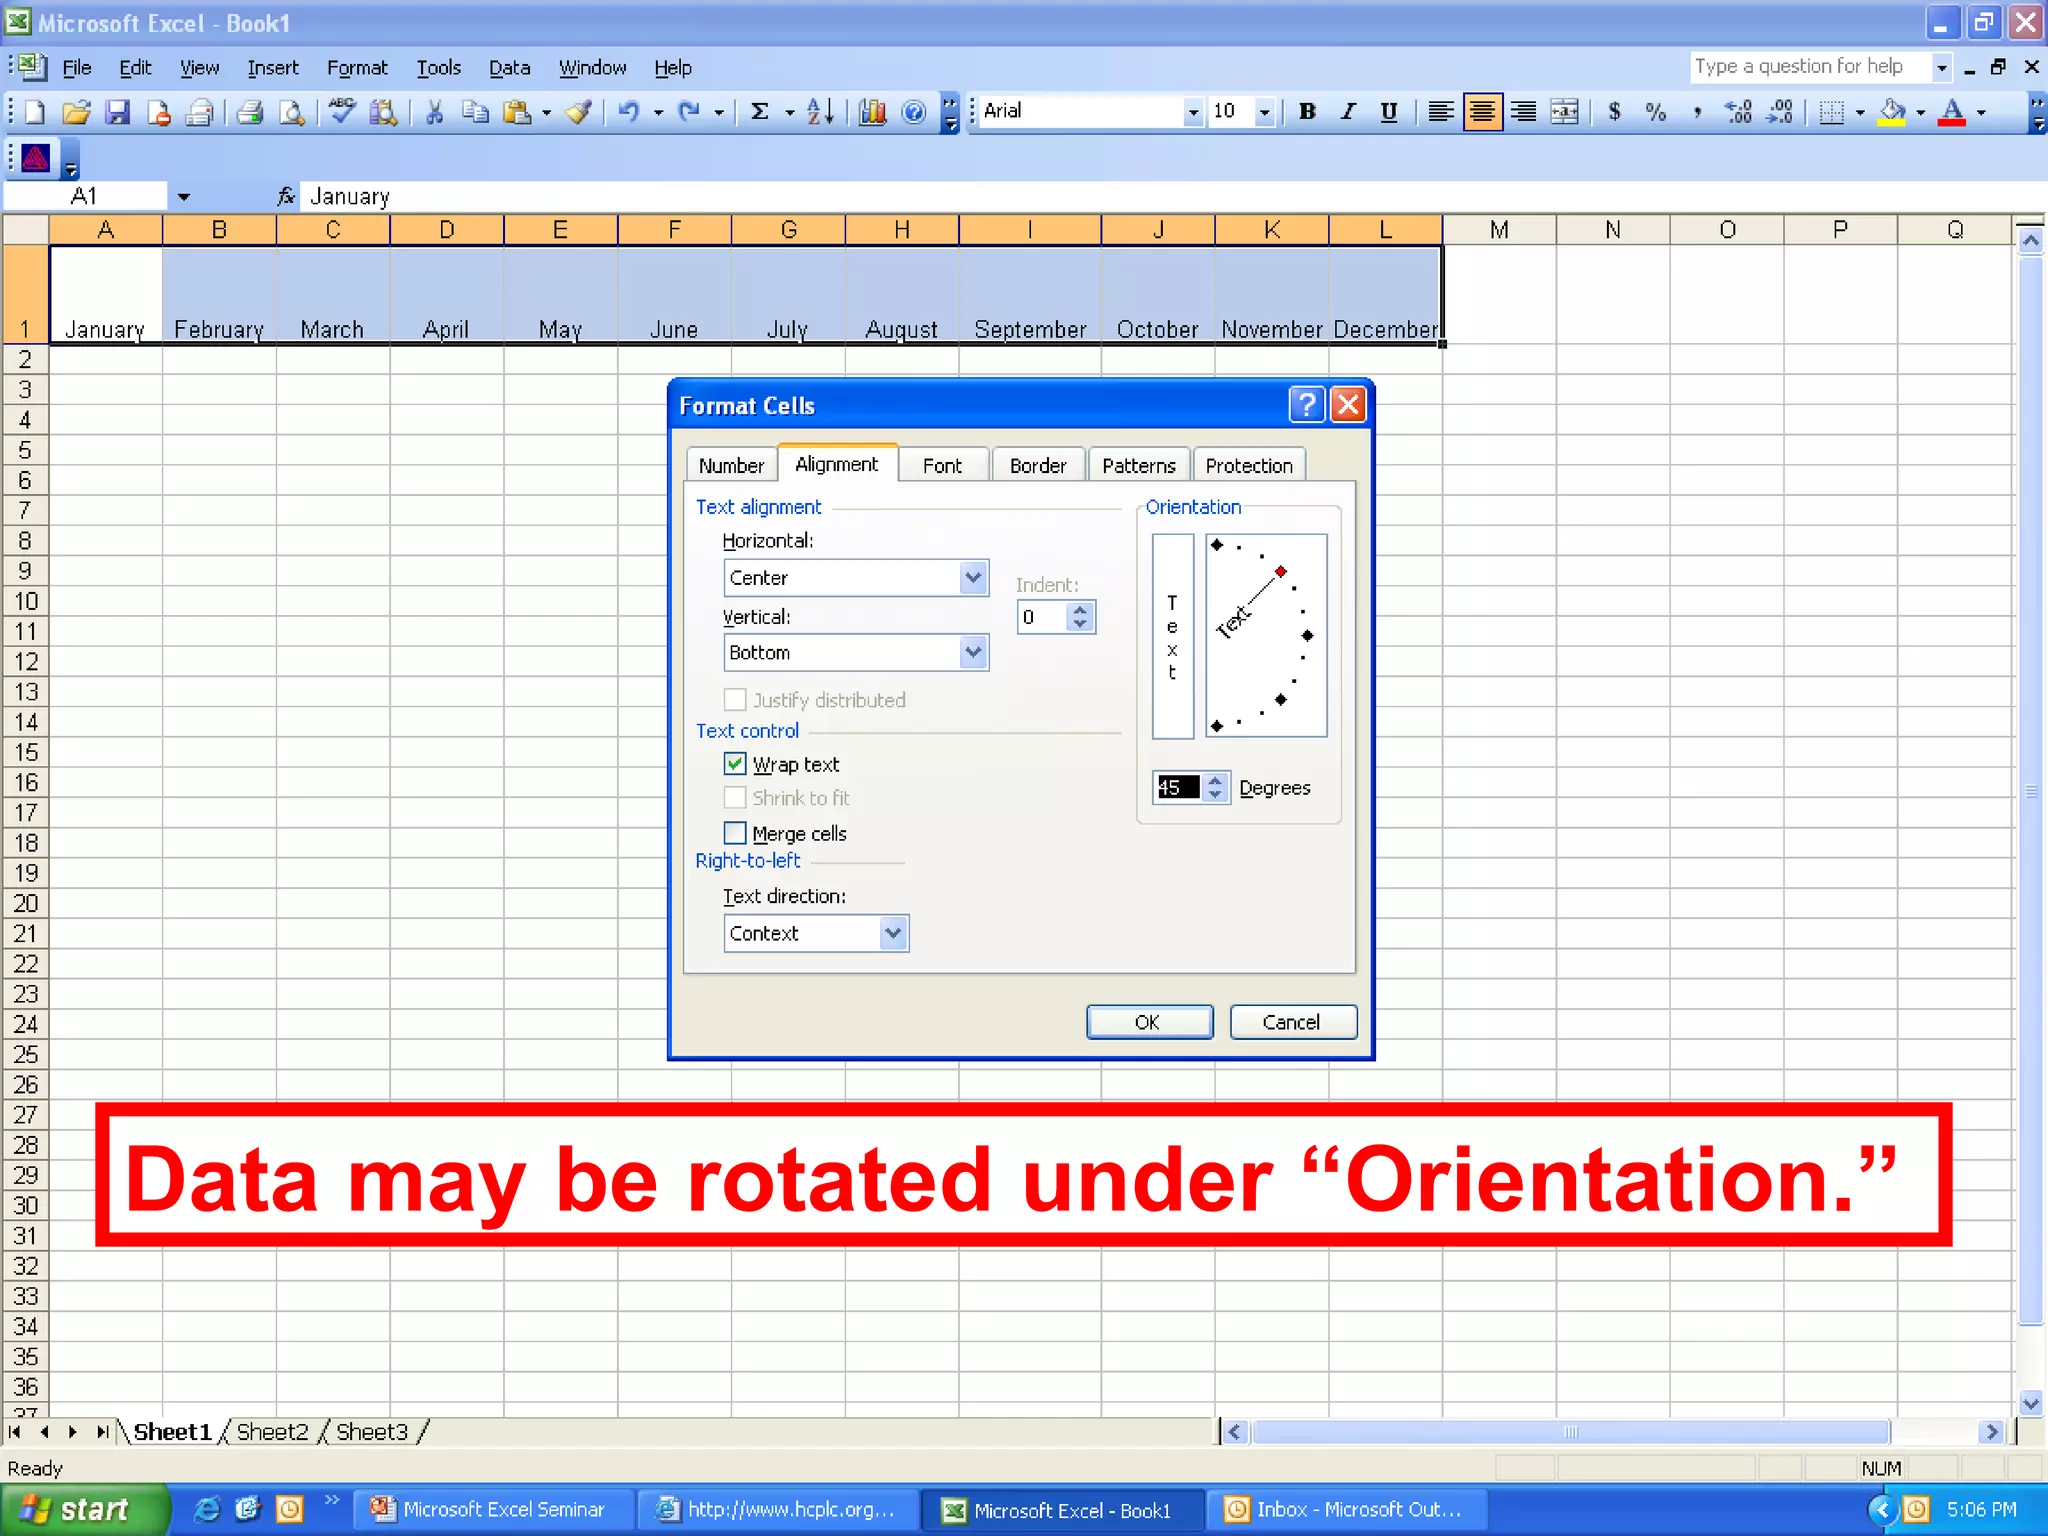Click the AutoSum sigma icon
This screenshot has height=1536, width=2048.
[760, 112]
